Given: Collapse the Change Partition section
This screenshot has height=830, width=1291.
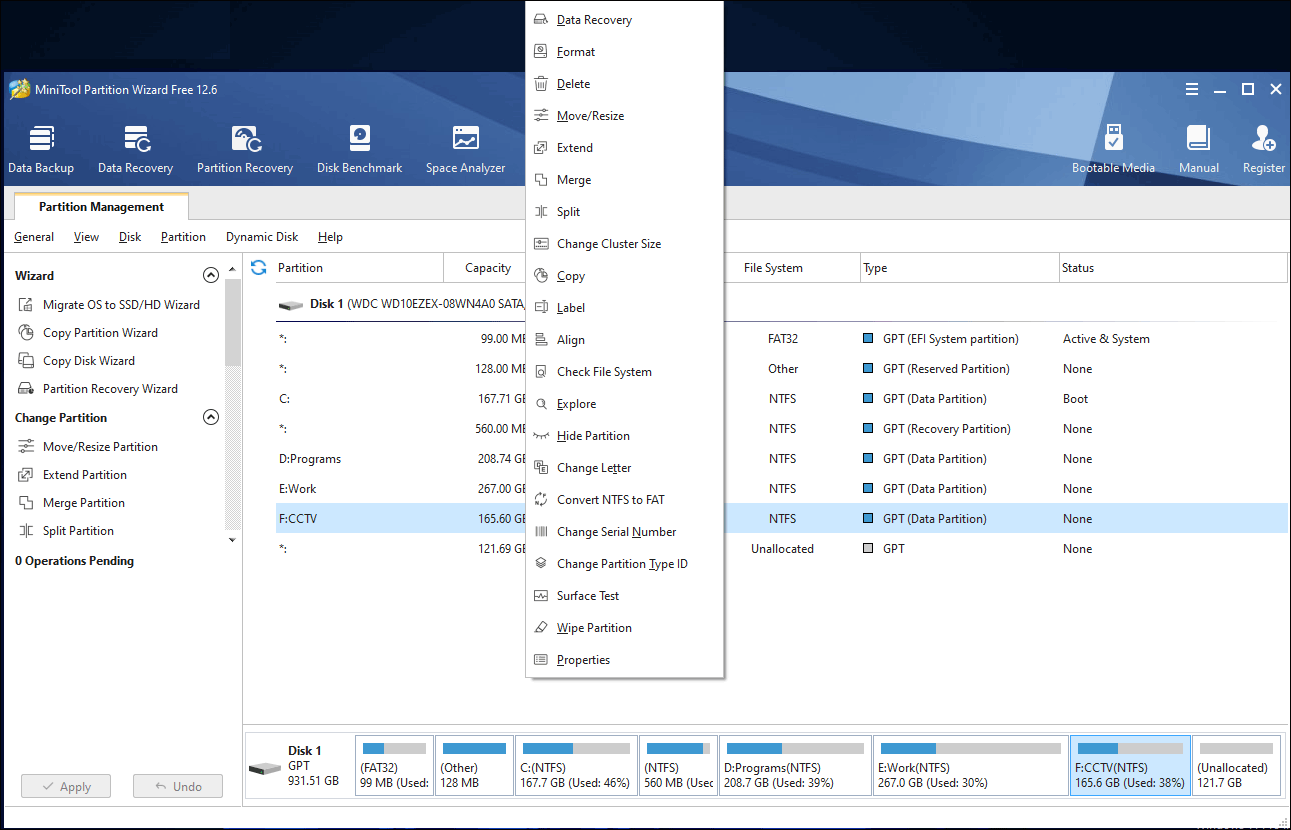Looking at the screenshot, I should (x=211, y=417).
